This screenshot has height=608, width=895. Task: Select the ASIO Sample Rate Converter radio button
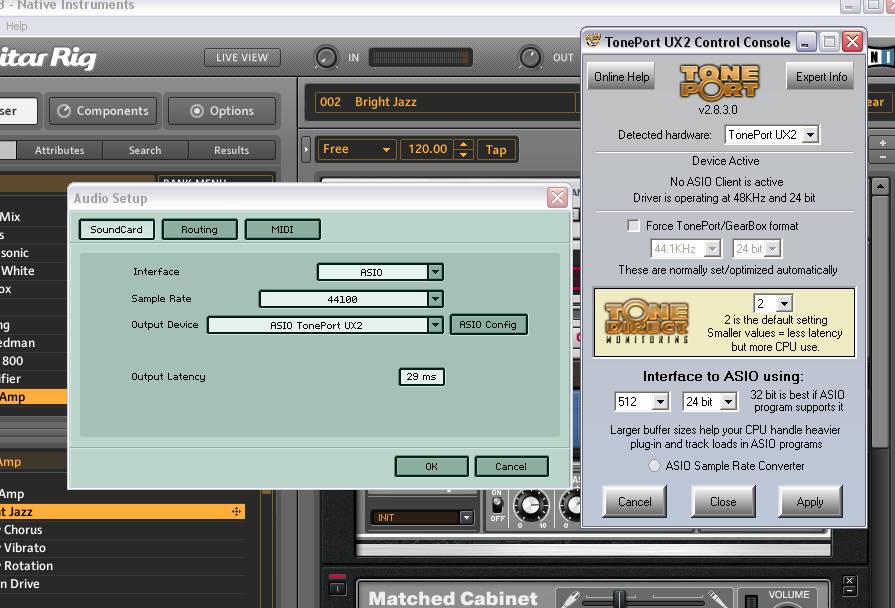654,466
